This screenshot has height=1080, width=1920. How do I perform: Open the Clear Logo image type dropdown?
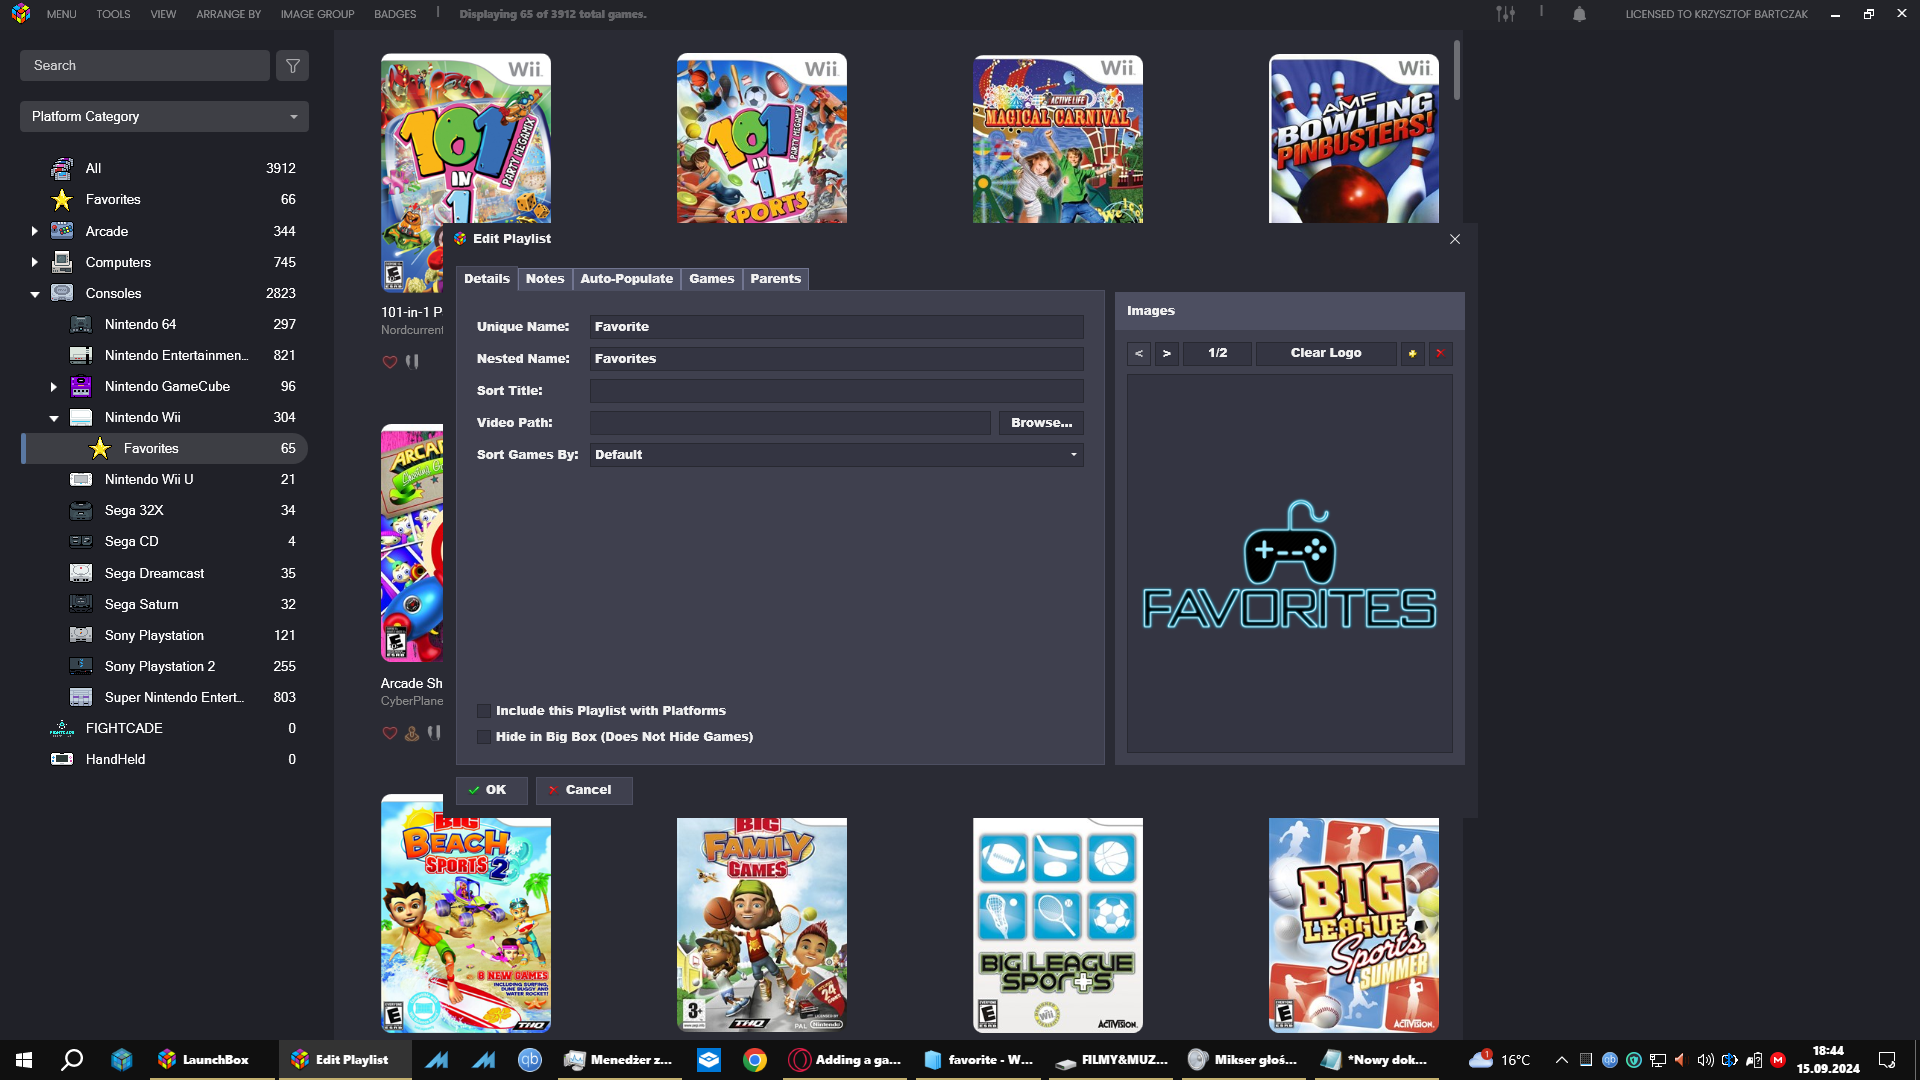1326,353
